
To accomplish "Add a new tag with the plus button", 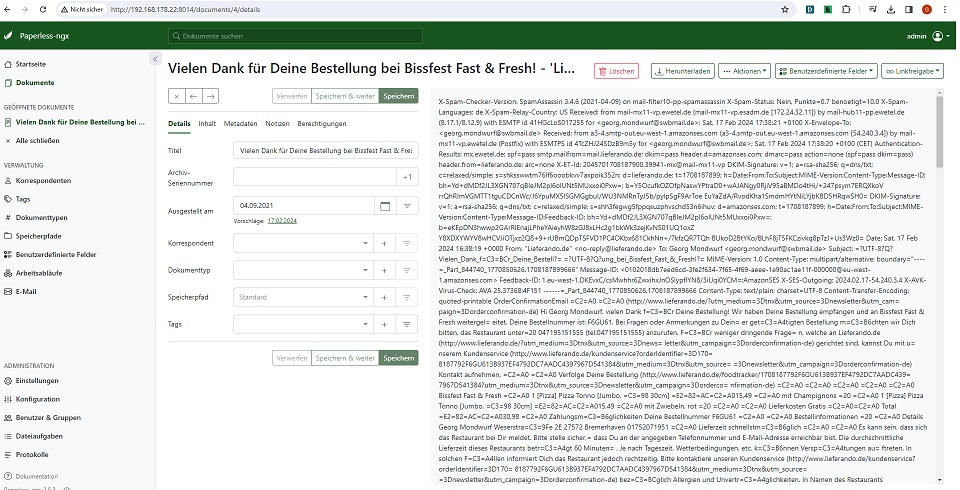I will pyautogui.click(x=384, y=325).
